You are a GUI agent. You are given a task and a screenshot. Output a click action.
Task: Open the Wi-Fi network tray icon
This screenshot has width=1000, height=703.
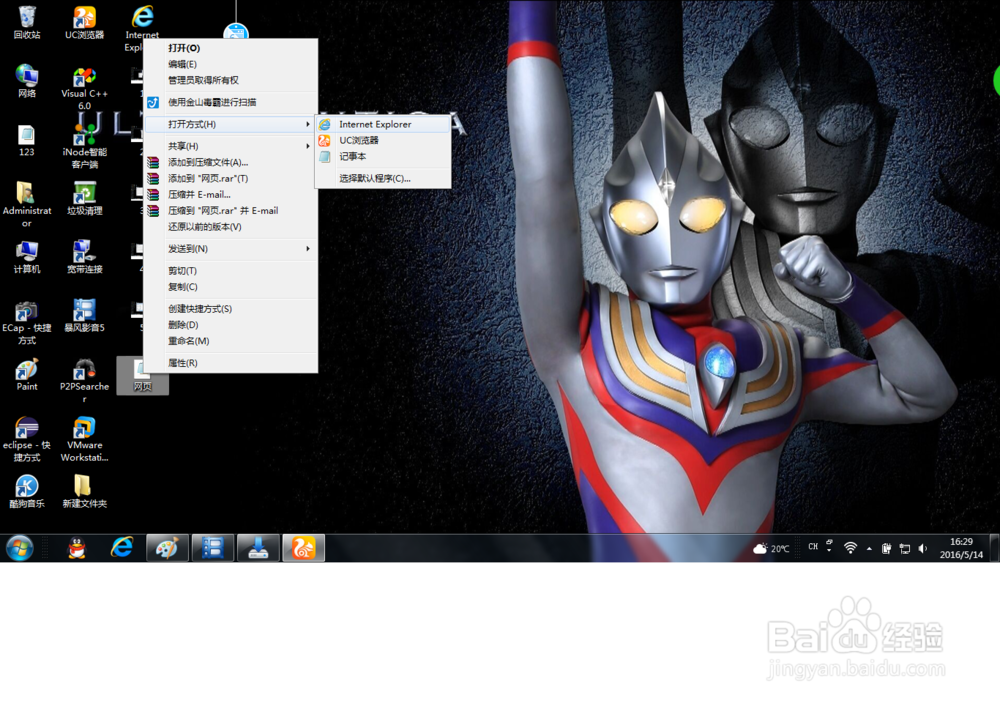[x=850, y=548]
